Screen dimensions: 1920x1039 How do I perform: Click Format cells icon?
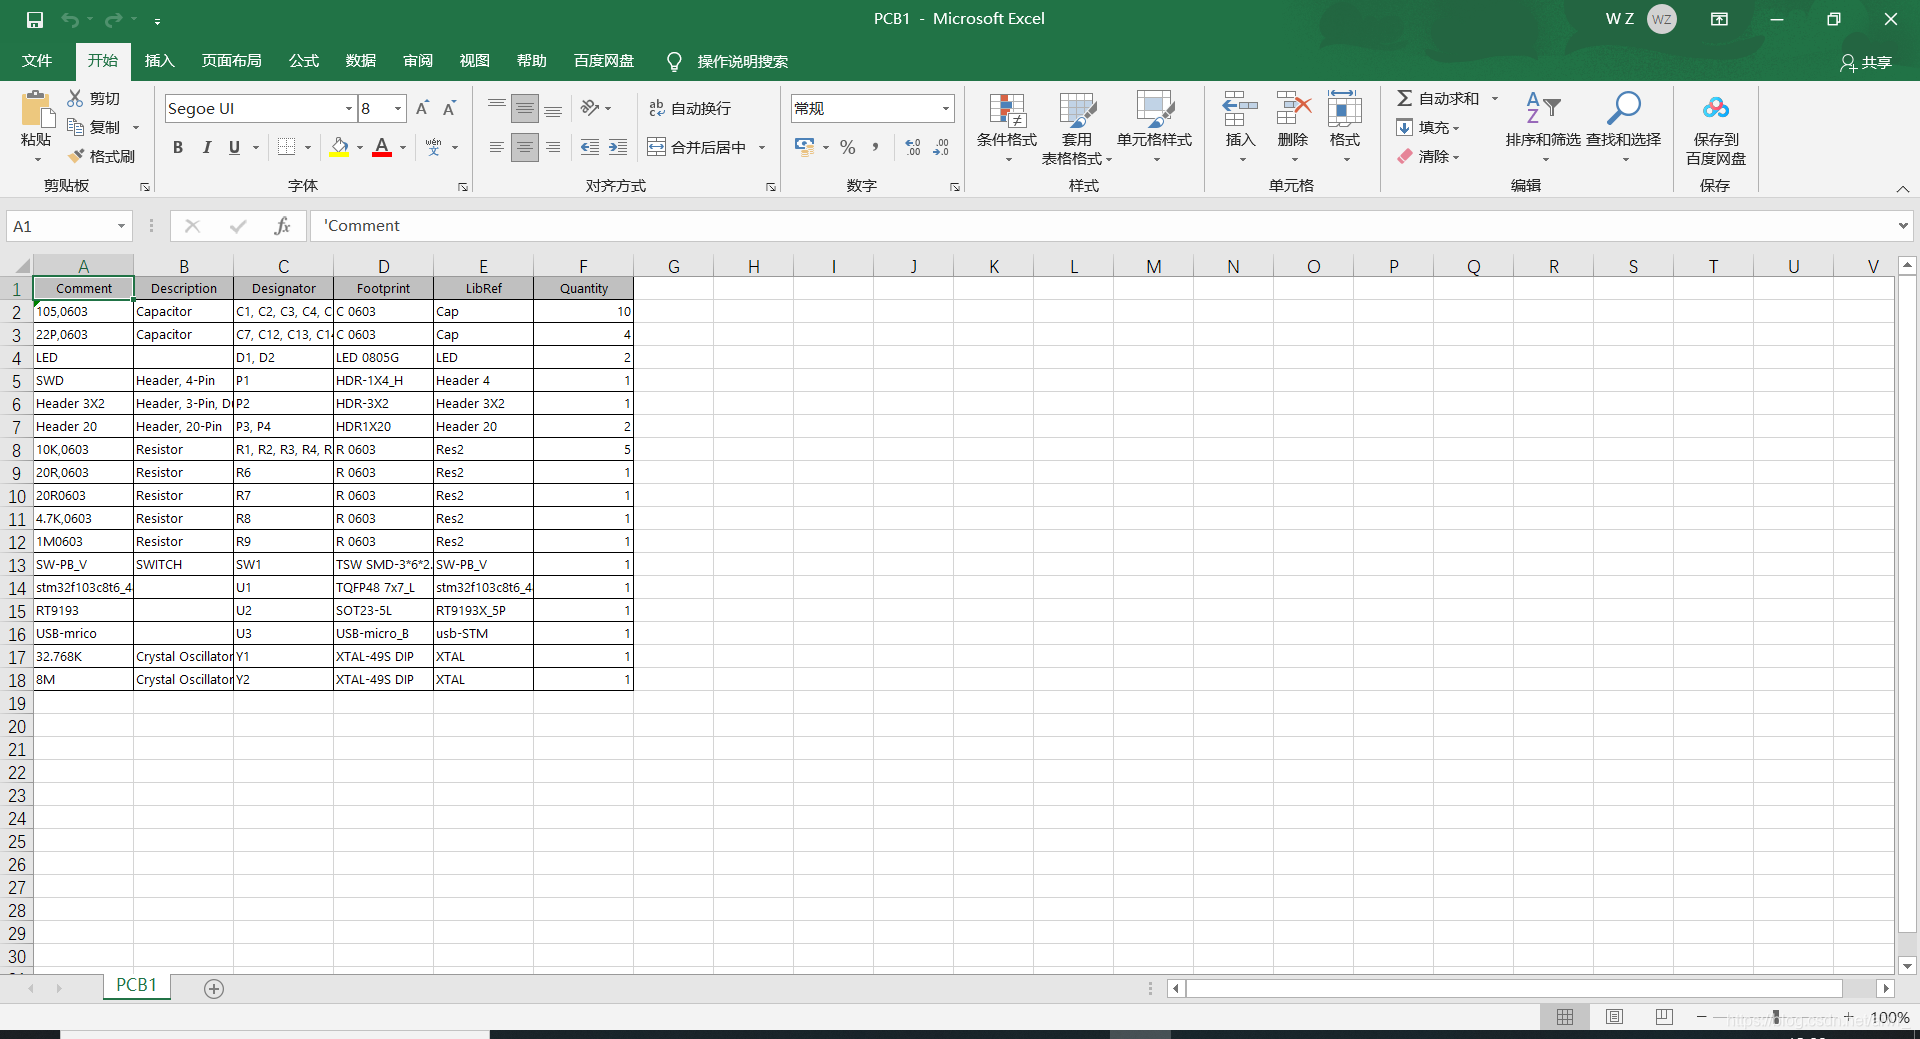1345,108
